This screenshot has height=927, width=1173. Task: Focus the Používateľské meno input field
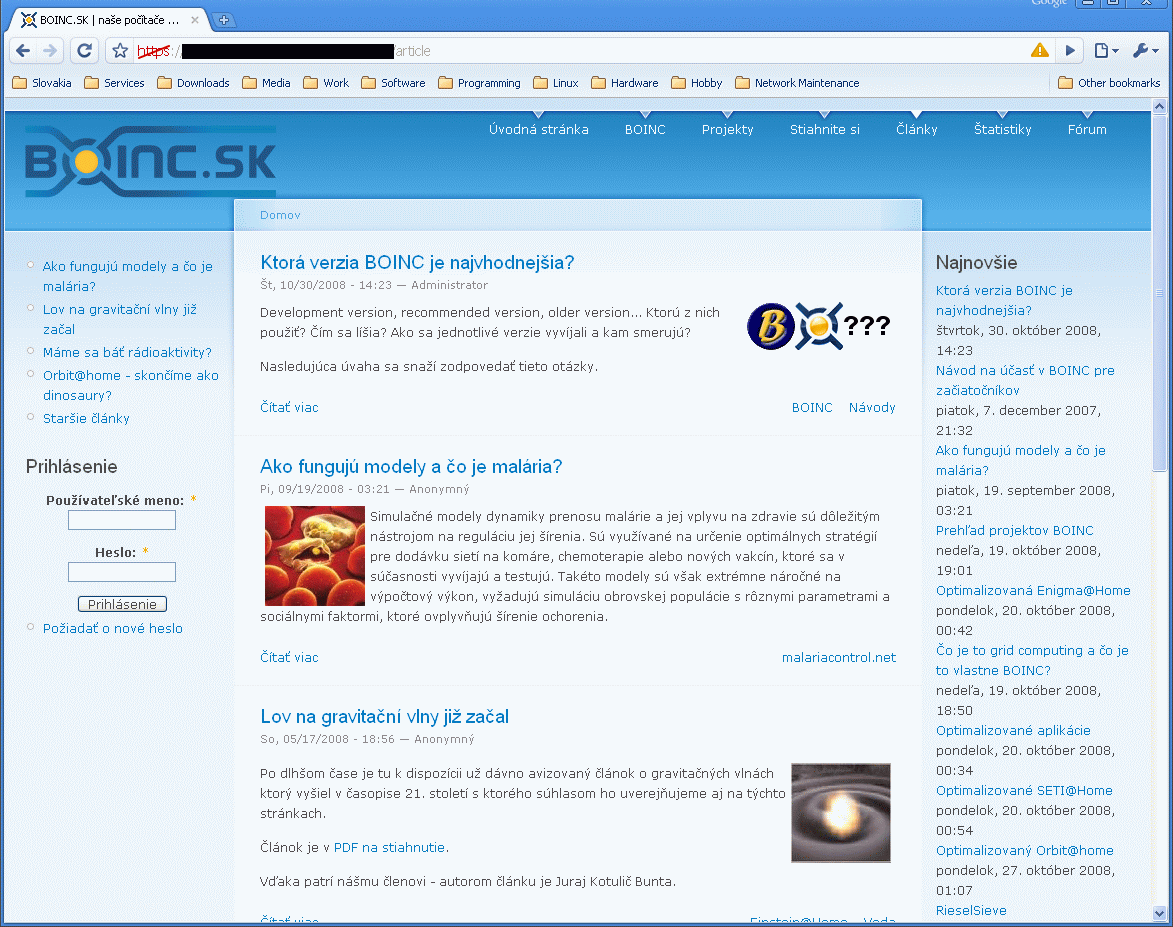[122, 520]
